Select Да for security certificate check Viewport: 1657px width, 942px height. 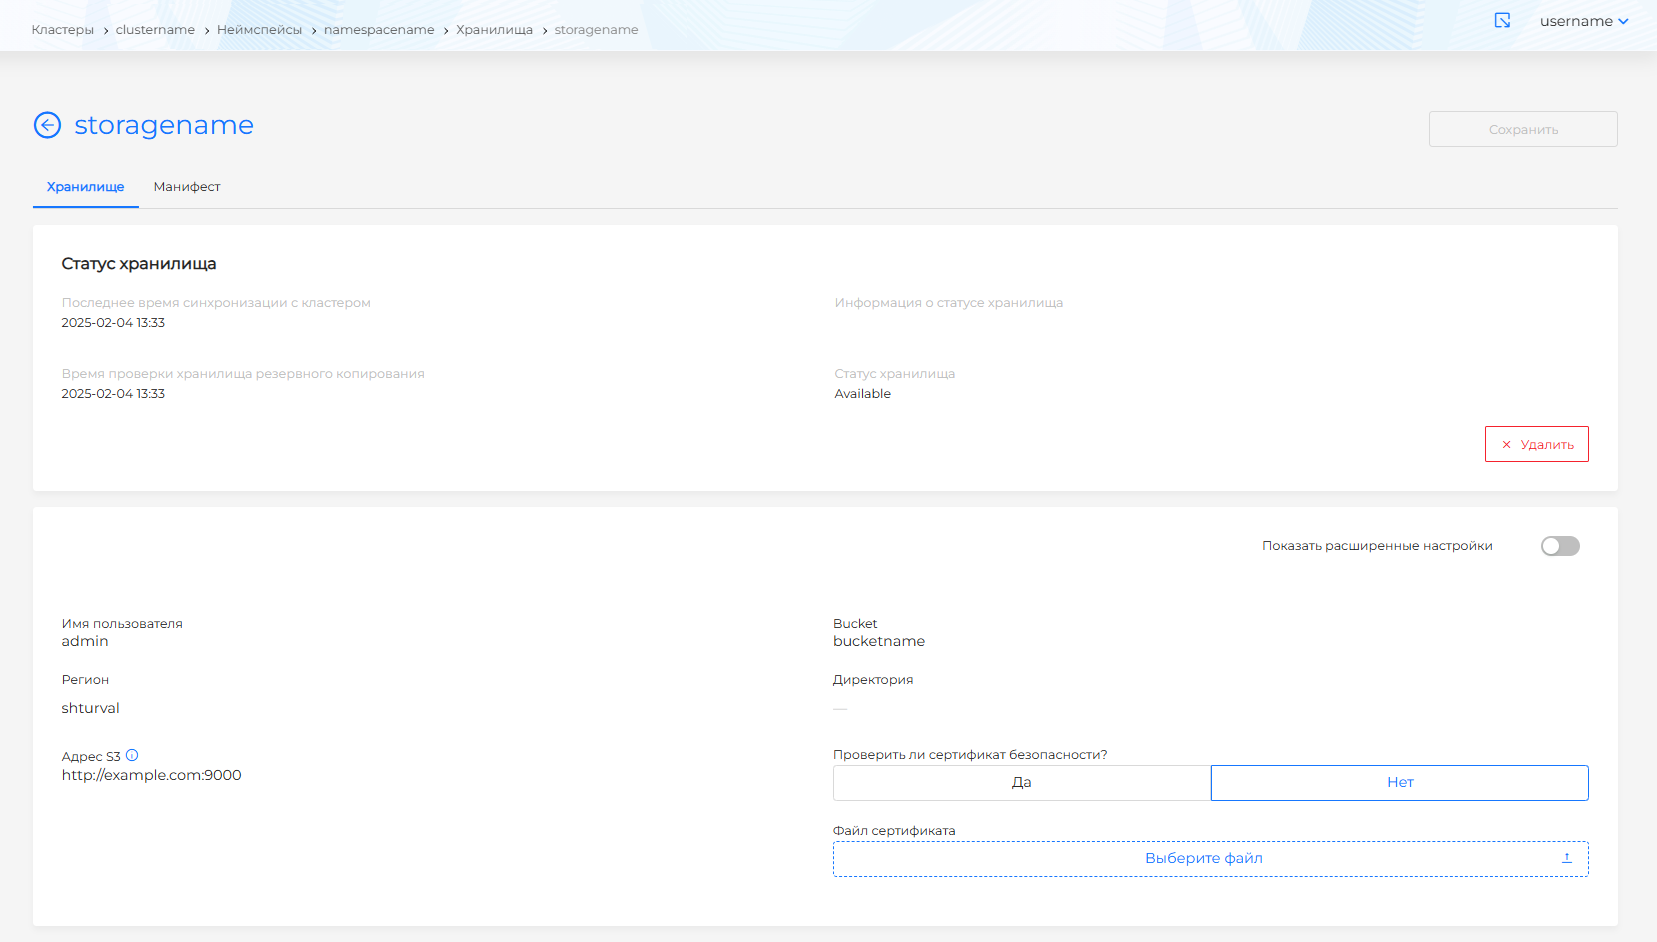(x=1021, y=783)
